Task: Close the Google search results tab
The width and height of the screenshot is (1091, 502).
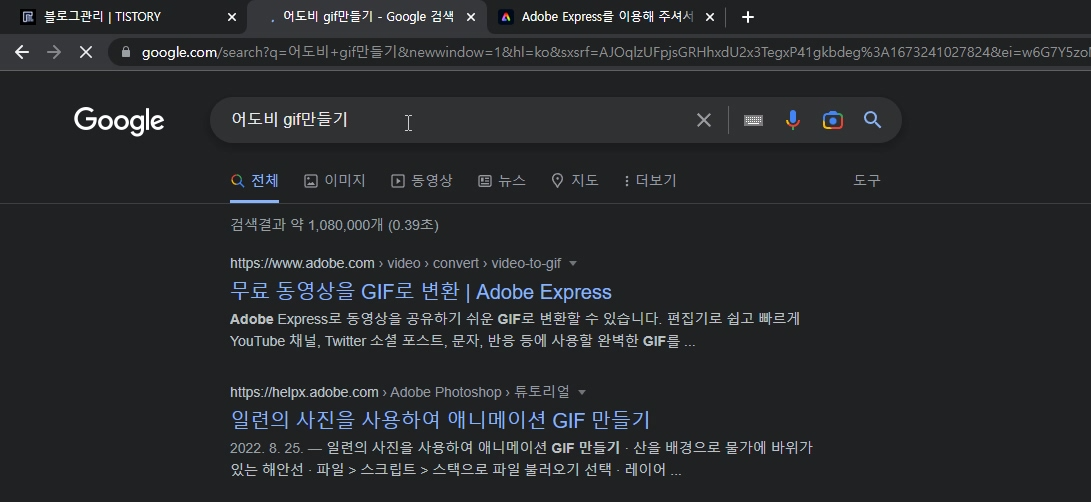Action: point(471,17)
